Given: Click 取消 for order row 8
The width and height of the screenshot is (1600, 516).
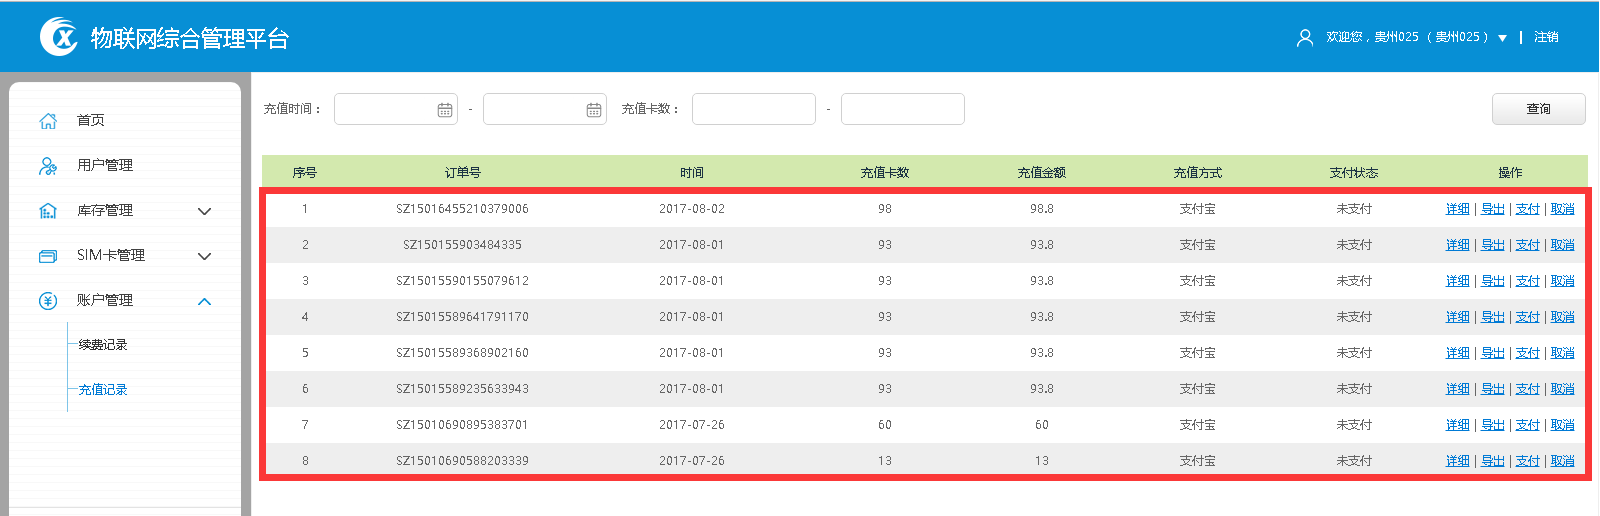Looking at the screenshot, I should tap(1562, 461).
